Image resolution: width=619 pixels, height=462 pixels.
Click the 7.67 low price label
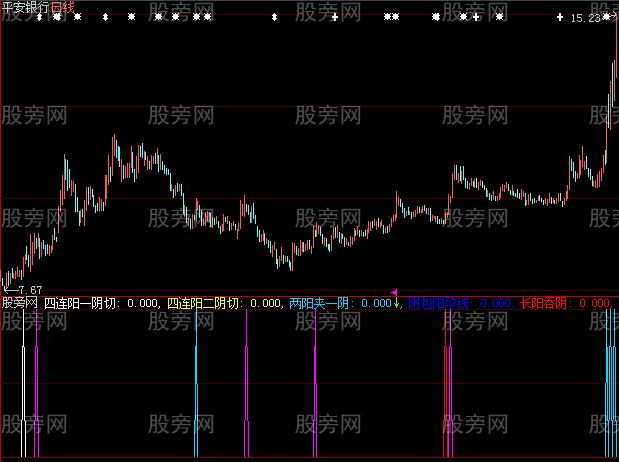30,290
